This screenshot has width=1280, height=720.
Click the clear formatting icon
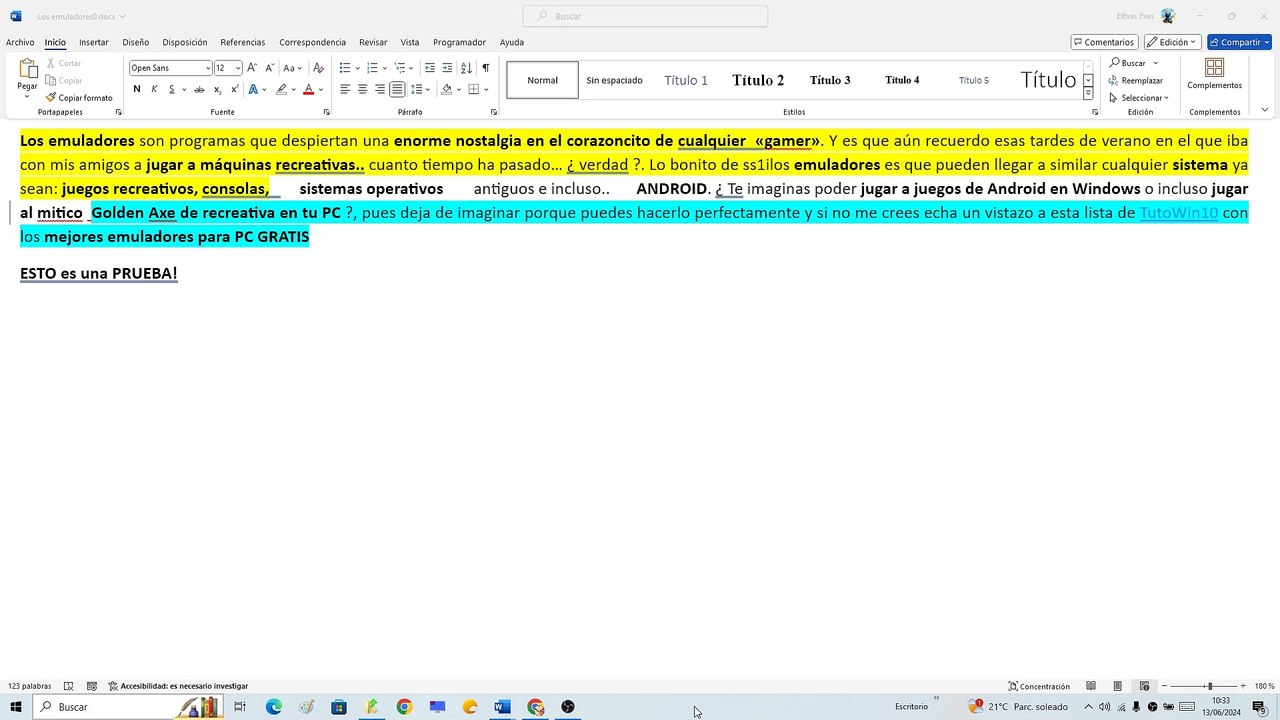click(318, 68)
